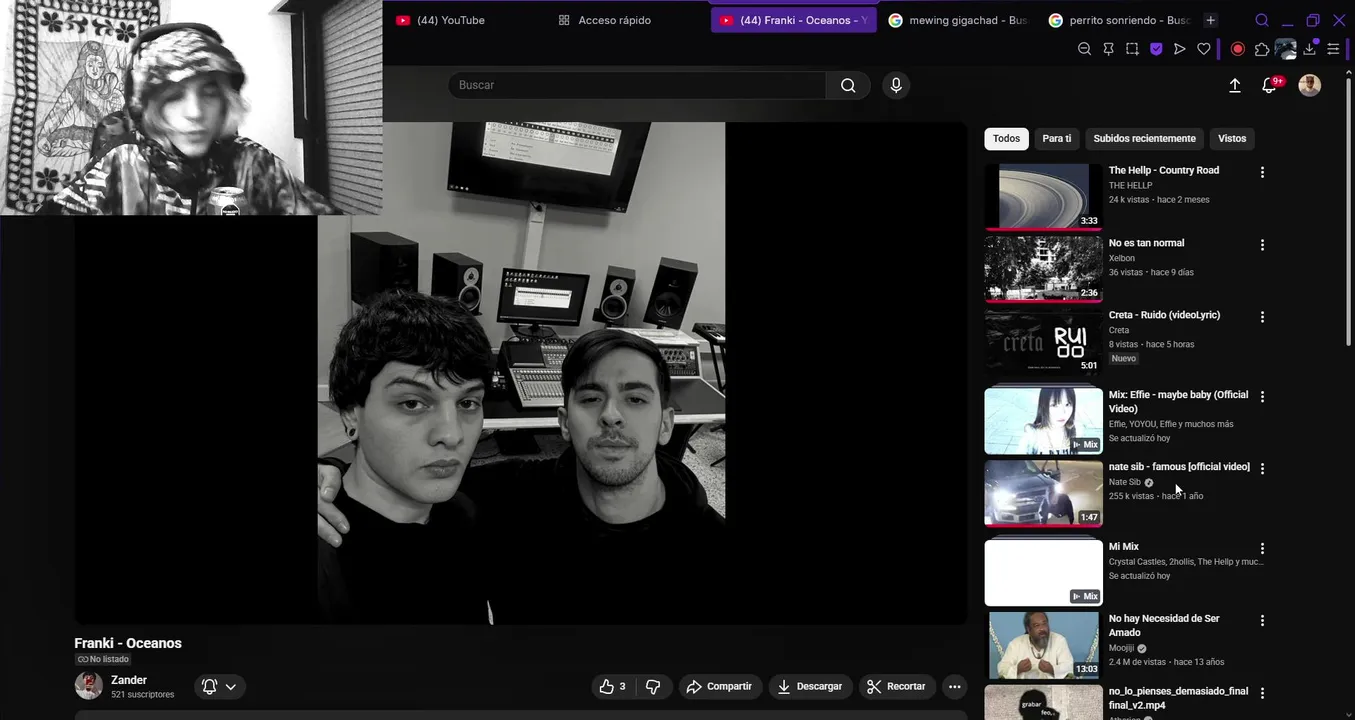The height and width of the screenshot is (720, 1355).
Task: Open options for Mix: Effie - maybe baby
Action: pyautogui.click(x=1262, y=397)
